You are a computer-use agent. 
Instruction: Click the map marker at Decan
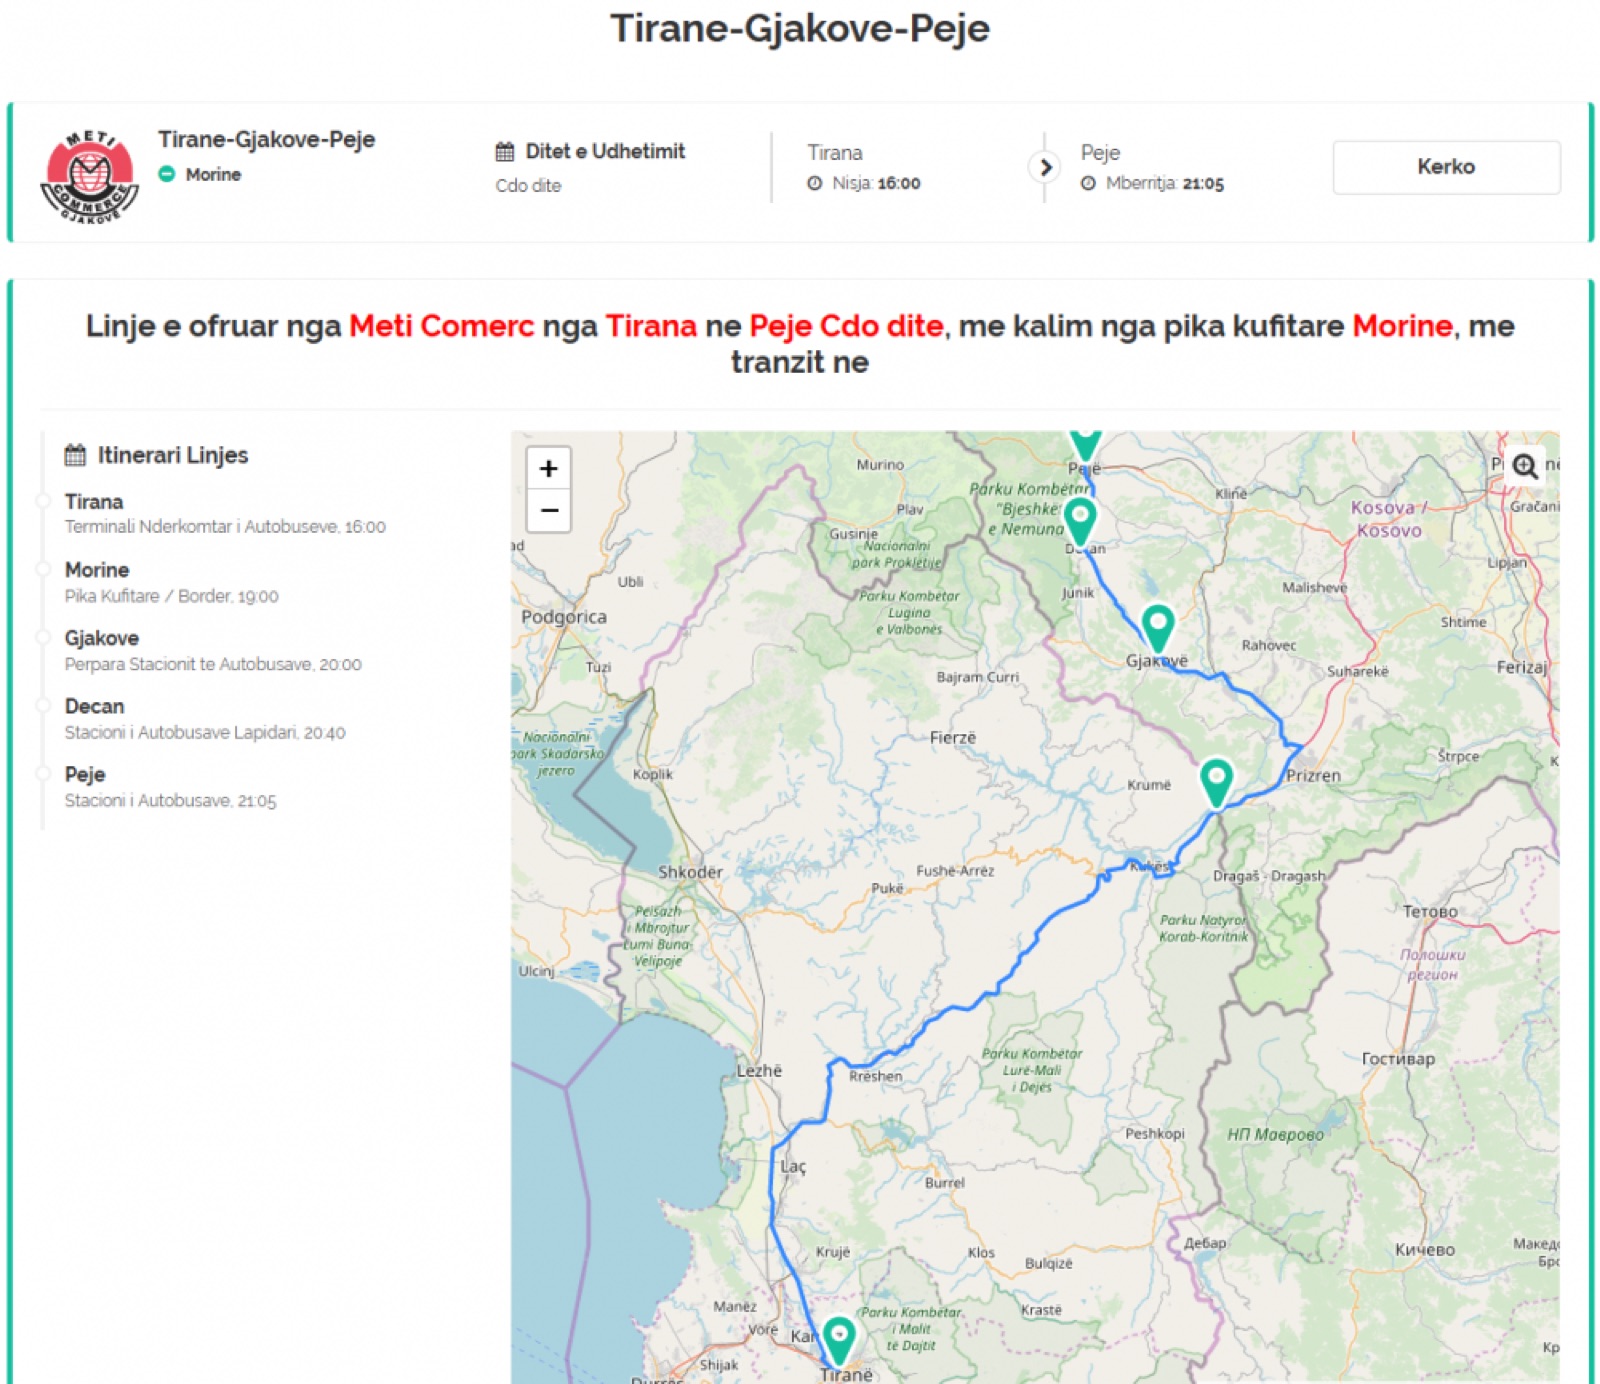click(x=1080, y=522)
